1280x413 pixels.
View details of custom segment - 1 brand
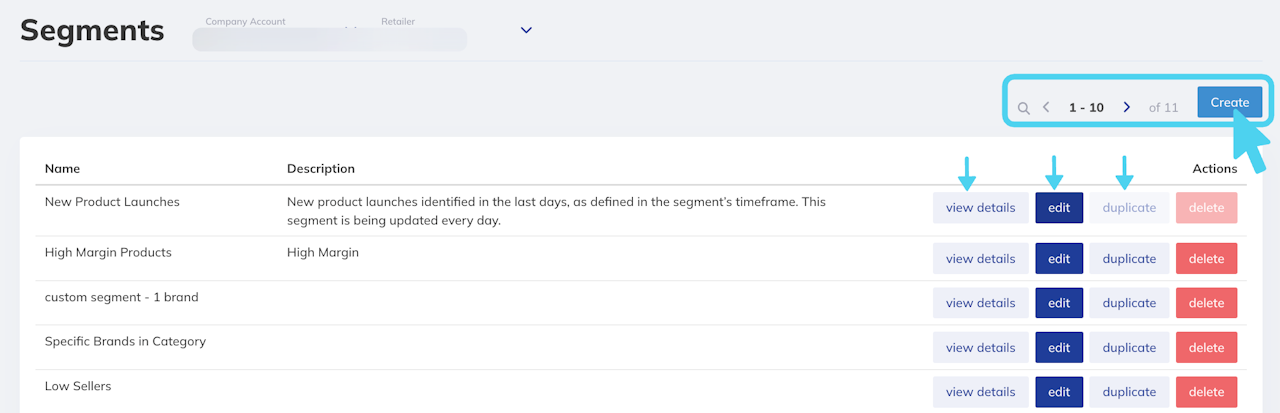[x=980, y=303]
